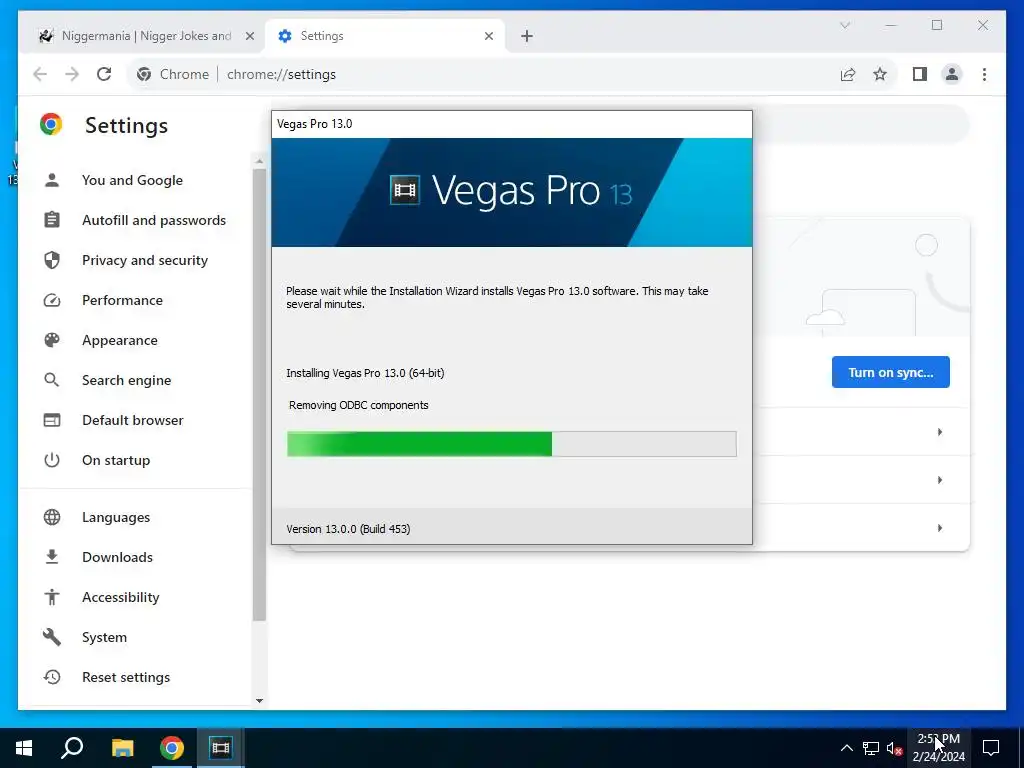The image size is (1024, 768).
Task: Click the Chrome logo beside Settings heading
Action: pyautogui.click(x=51, y=124)
